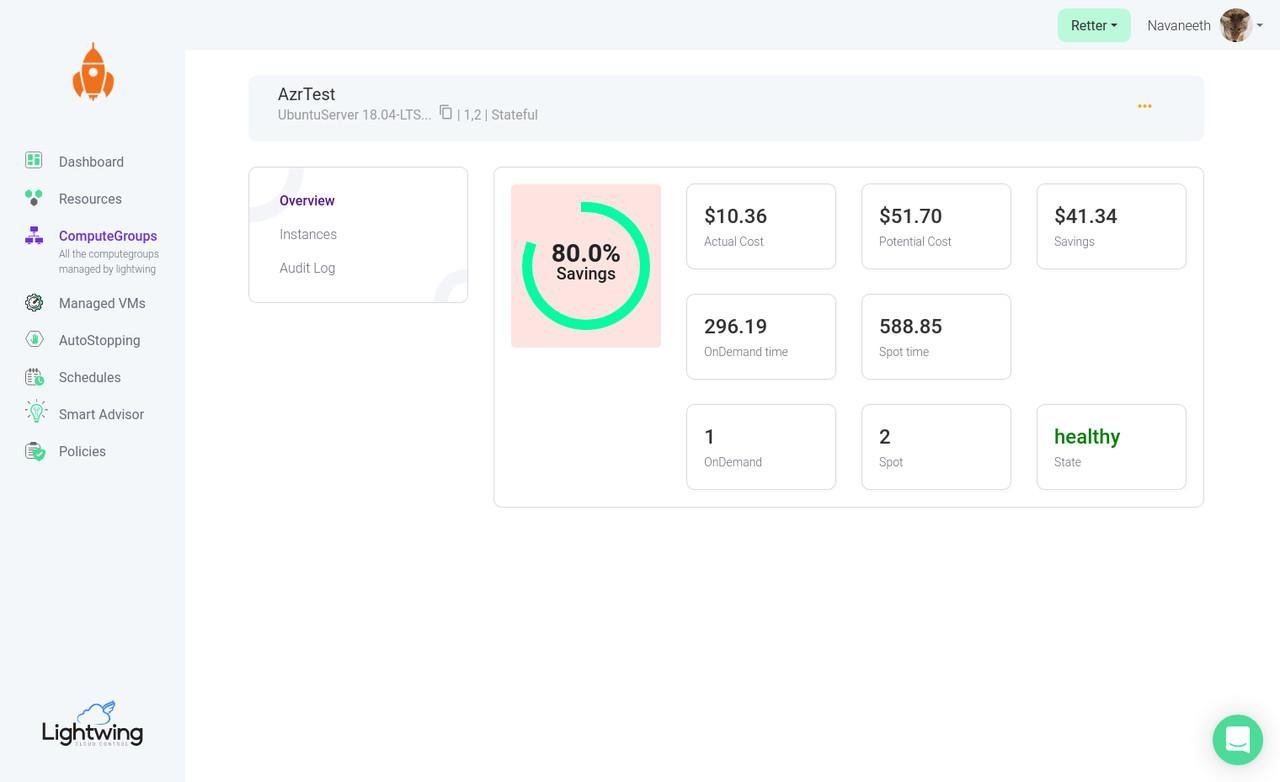1280x782 pixels.
Task: Click the Resources sidebar icon
Action: [x=34, y=198]
